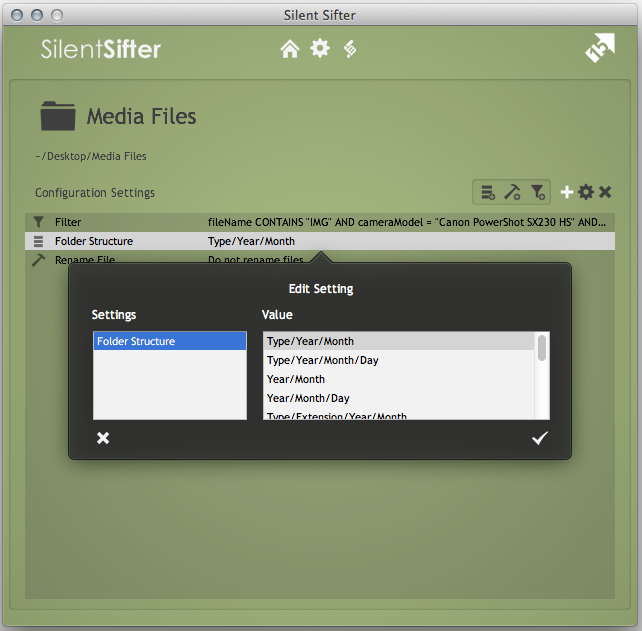Select Folder Structure in Settings list

click(x=170, y=341)
